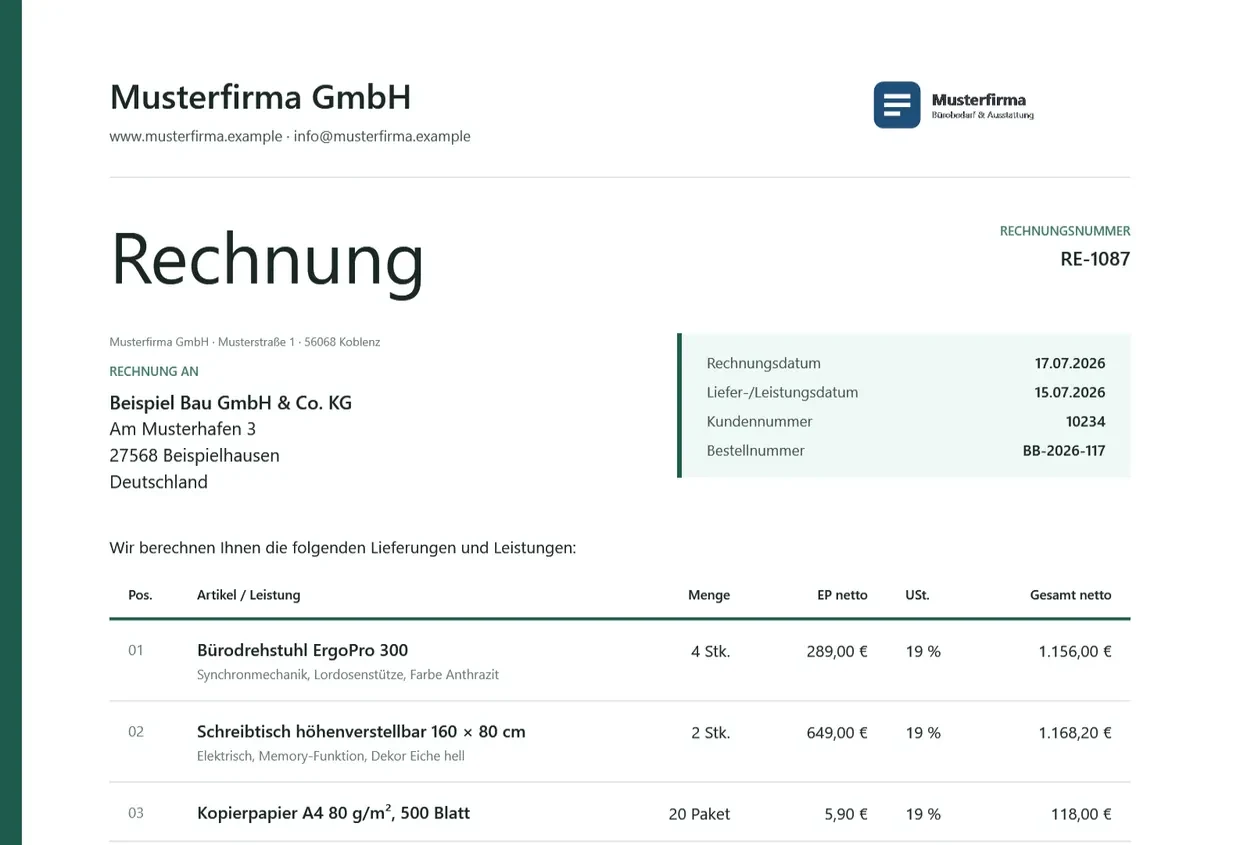Click the 'Liefer-/Leistungsdatum' label
This screenshot has height=845, width=1240.
point(782,392)
